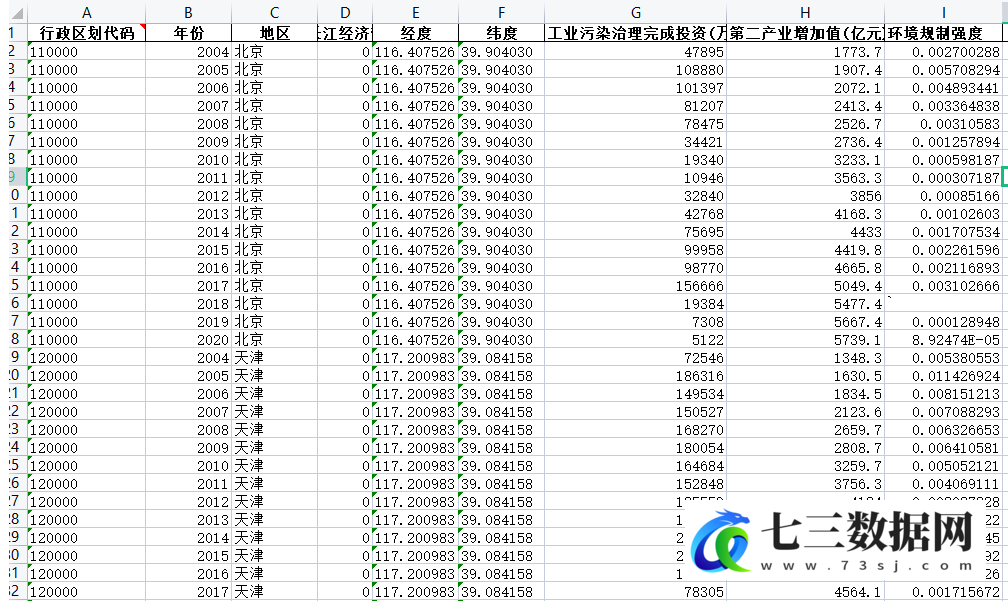
Task: Select value-added cell 3756.3
Action: 806,484
